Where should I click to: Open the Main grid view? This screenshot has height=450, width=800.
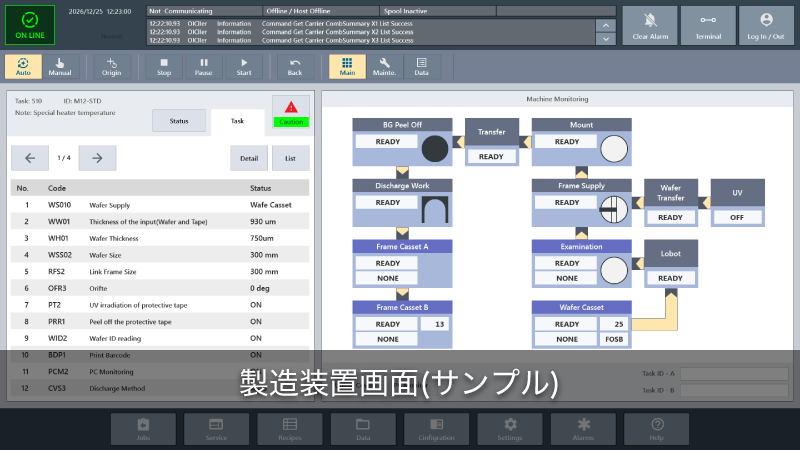[347, 66]
